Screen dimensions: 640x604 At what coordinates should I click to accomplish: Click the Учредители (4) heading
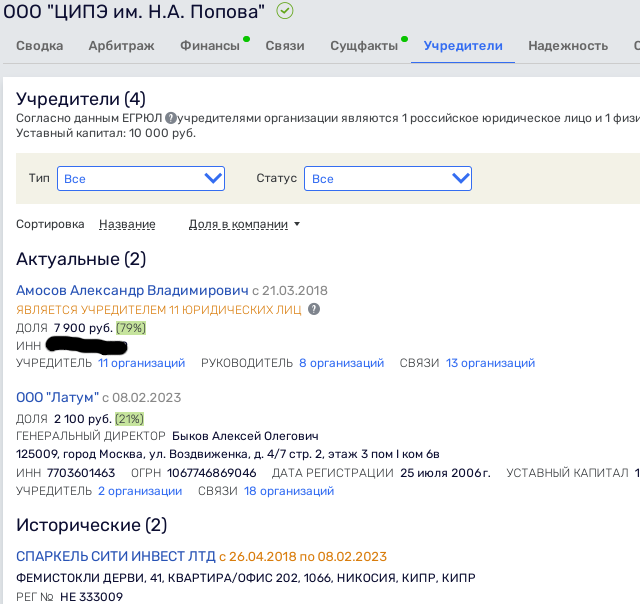pyautogui.click(x=80, y=99)
